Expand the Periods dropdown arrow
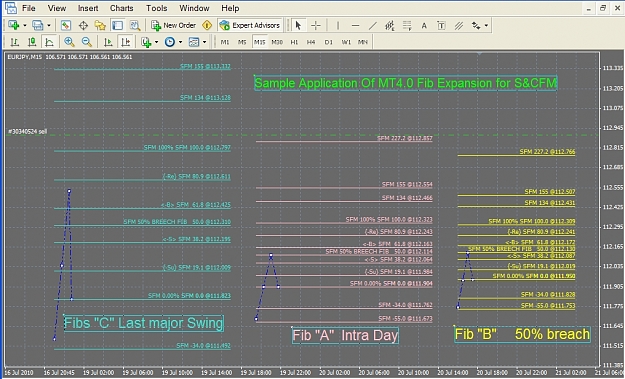The image size is (625, 379). click(180, 42)
